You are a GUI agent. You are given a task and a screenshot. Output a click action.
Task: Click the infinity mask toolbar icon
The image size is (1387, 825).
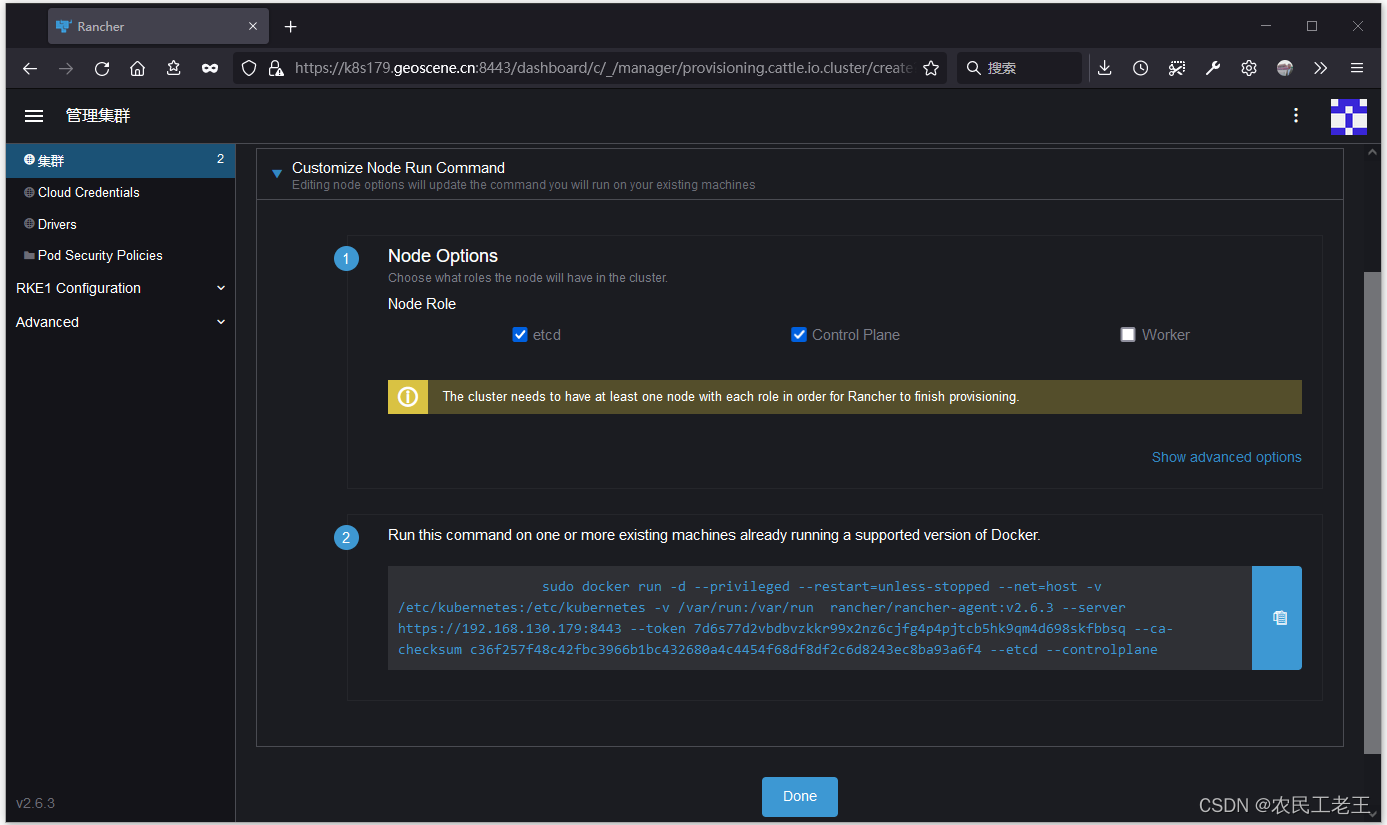[210, 68]
